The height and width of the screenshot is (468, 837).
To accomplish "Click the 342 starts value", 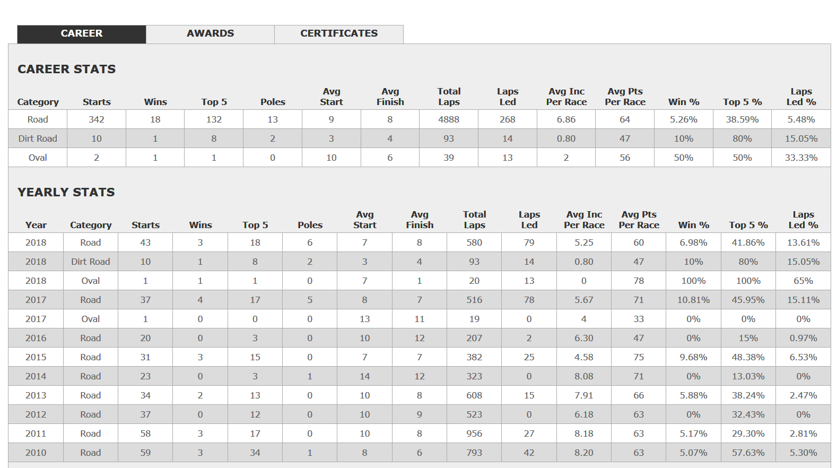I will pyautogui.click(x=97, y=120).
